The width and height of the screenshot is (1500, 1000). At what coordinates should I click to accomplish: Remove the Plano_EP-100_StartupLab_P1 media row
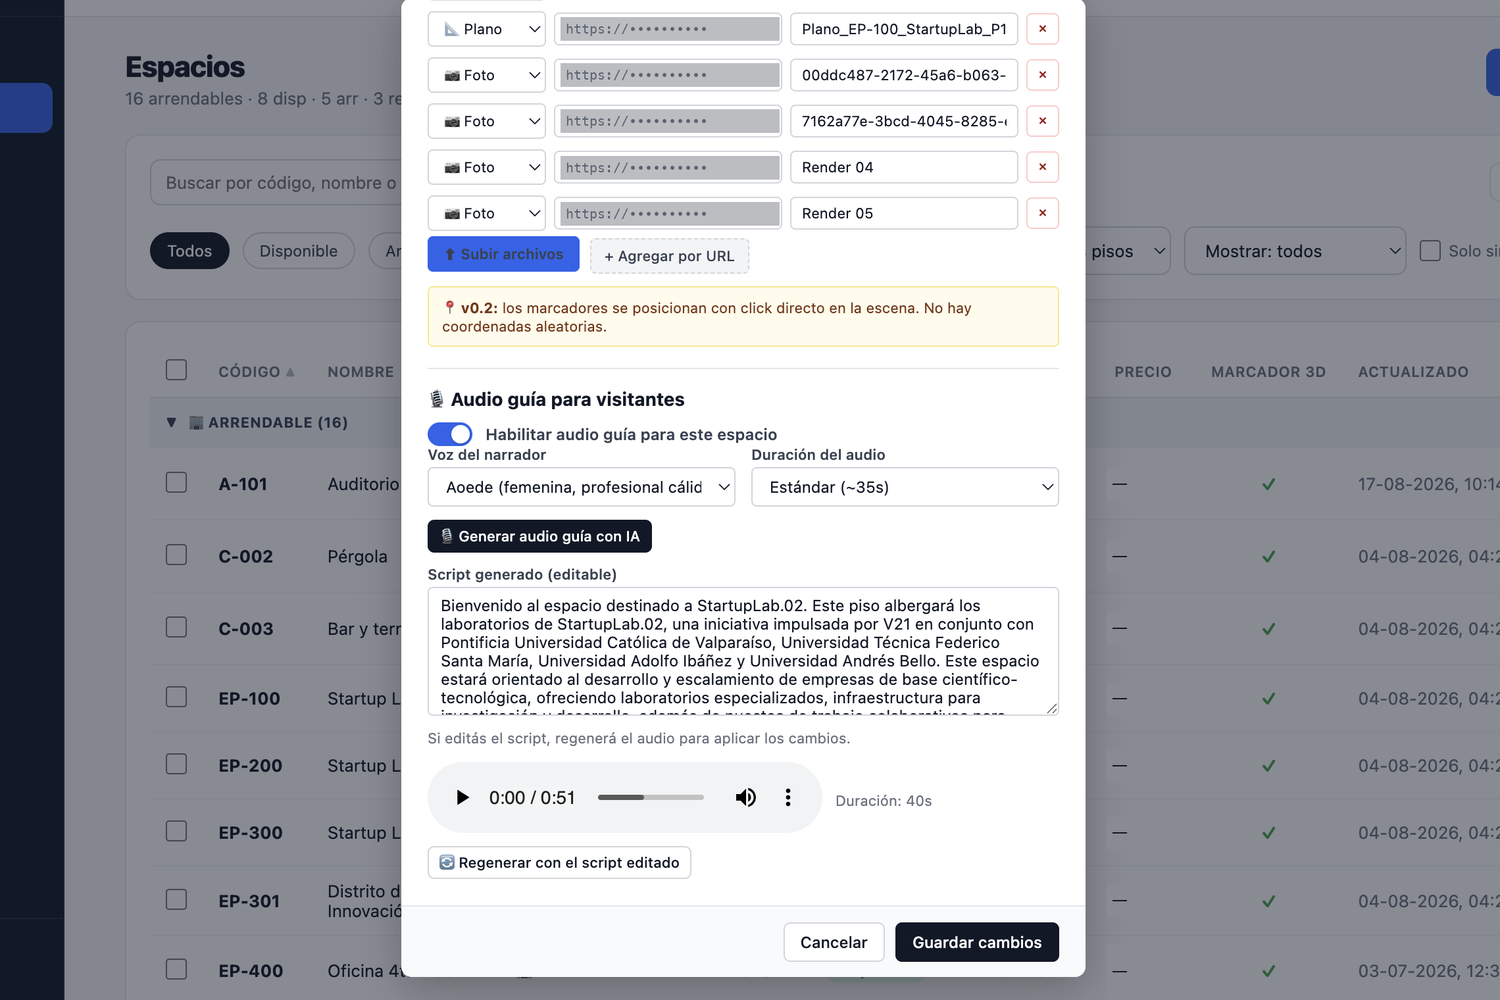point(1042,29)
